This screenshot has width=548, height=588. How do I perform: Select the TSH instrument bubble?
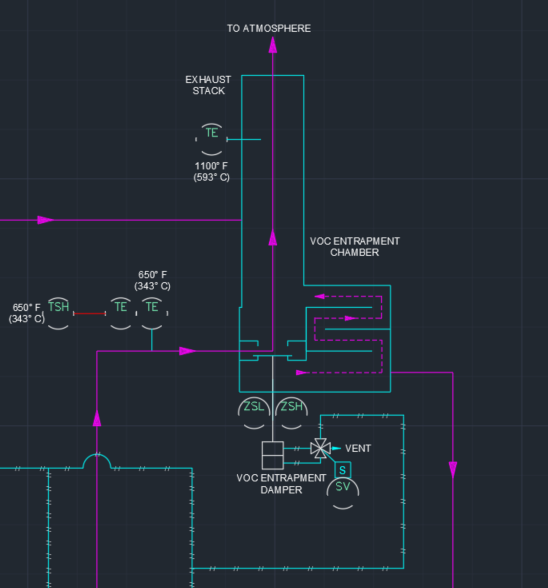(x=59, y=314)
